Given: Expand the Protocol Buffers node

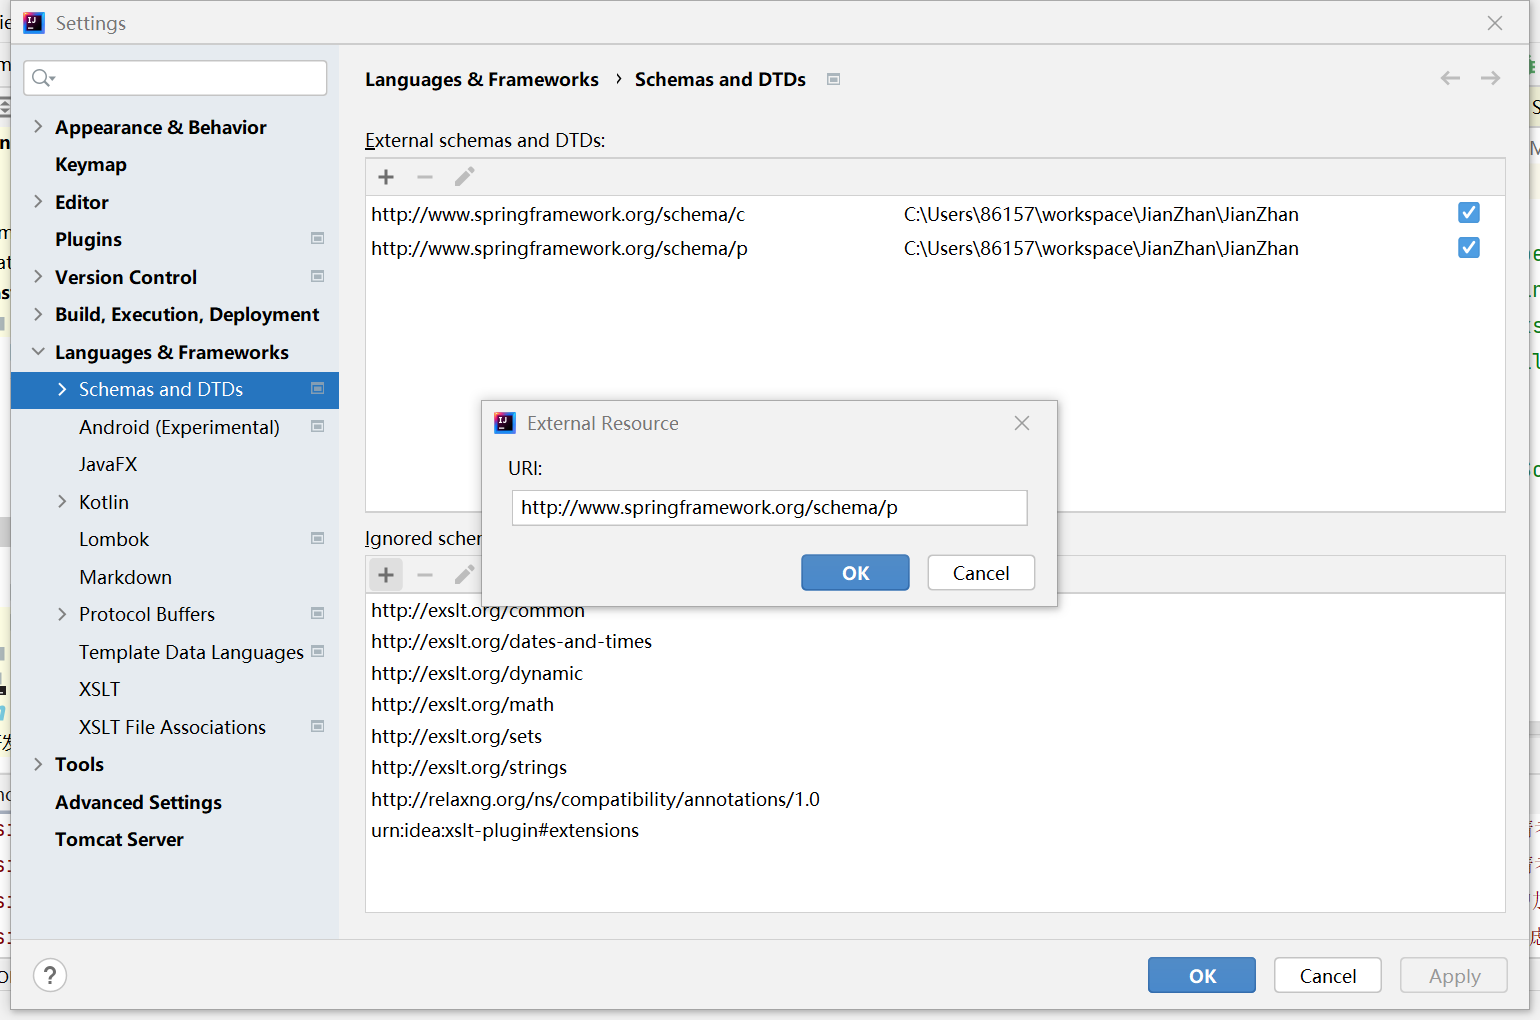Looking at the screenshot, I should pos(62,614).
